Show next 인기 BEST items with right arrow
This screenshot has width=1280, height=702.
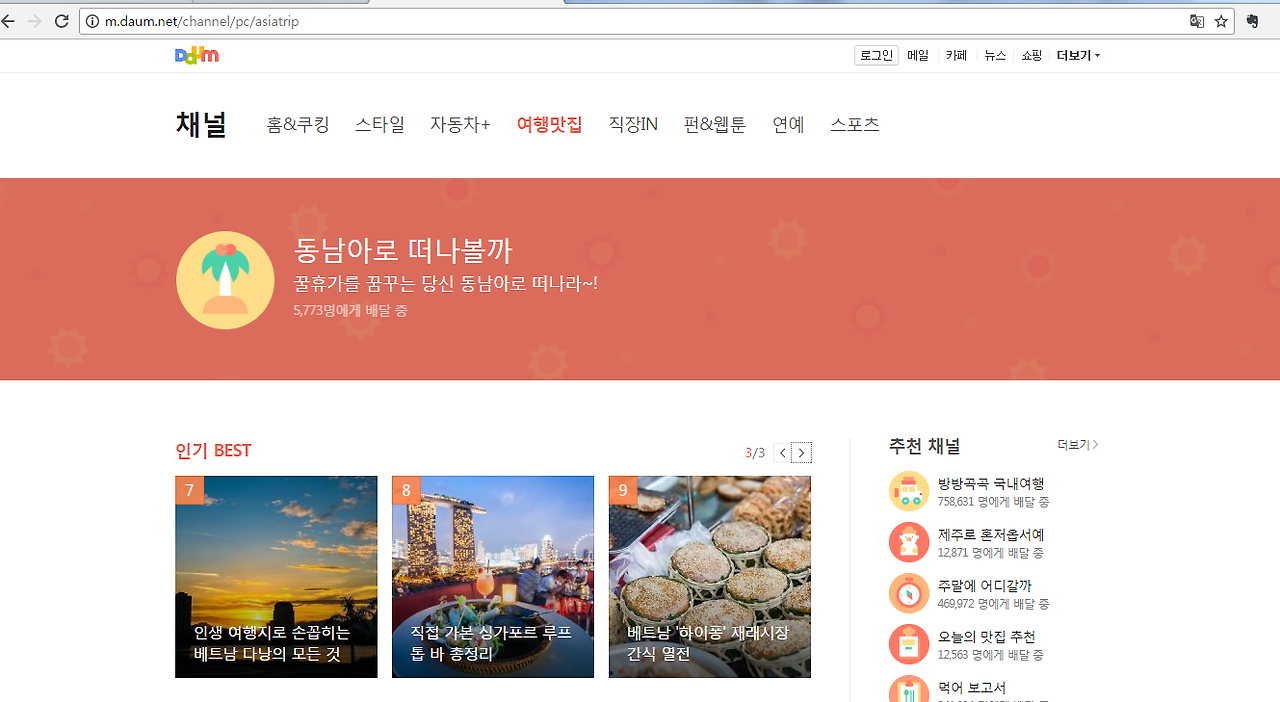[801, 452]
